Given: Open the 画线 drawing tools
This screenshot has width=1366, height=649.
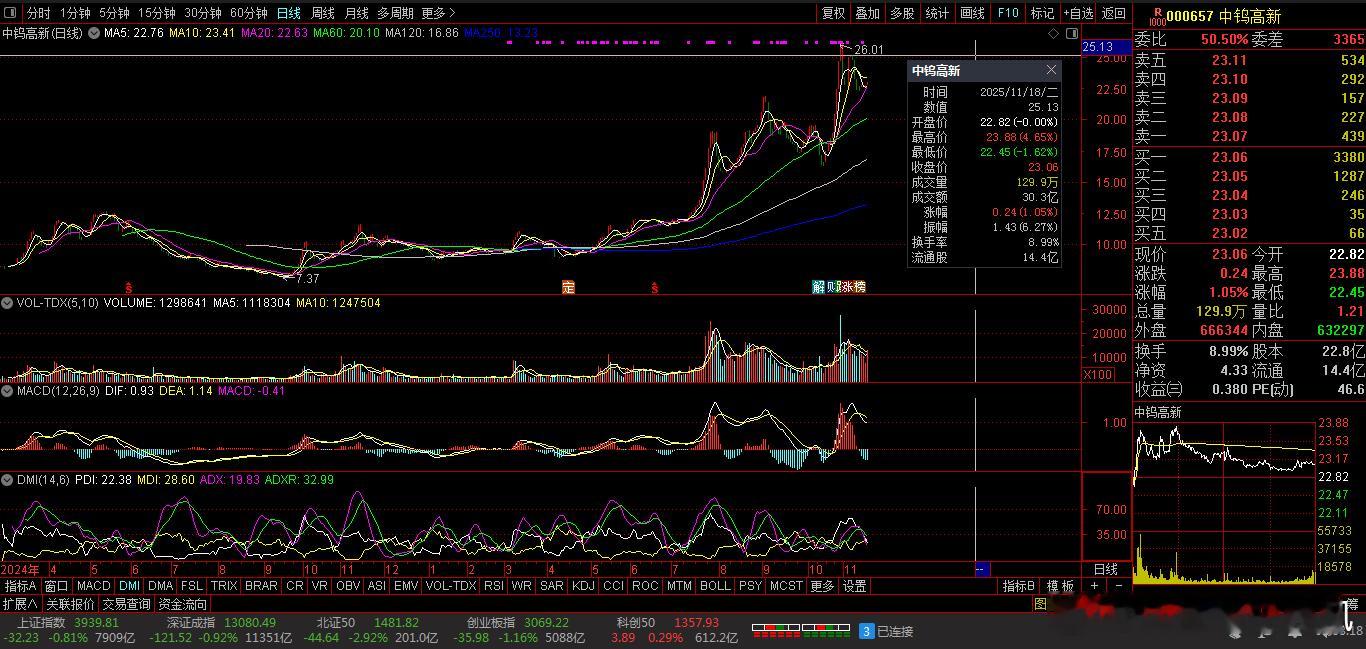Looking at the screenshot, I should pyautogui.click(x=972, y=13).
